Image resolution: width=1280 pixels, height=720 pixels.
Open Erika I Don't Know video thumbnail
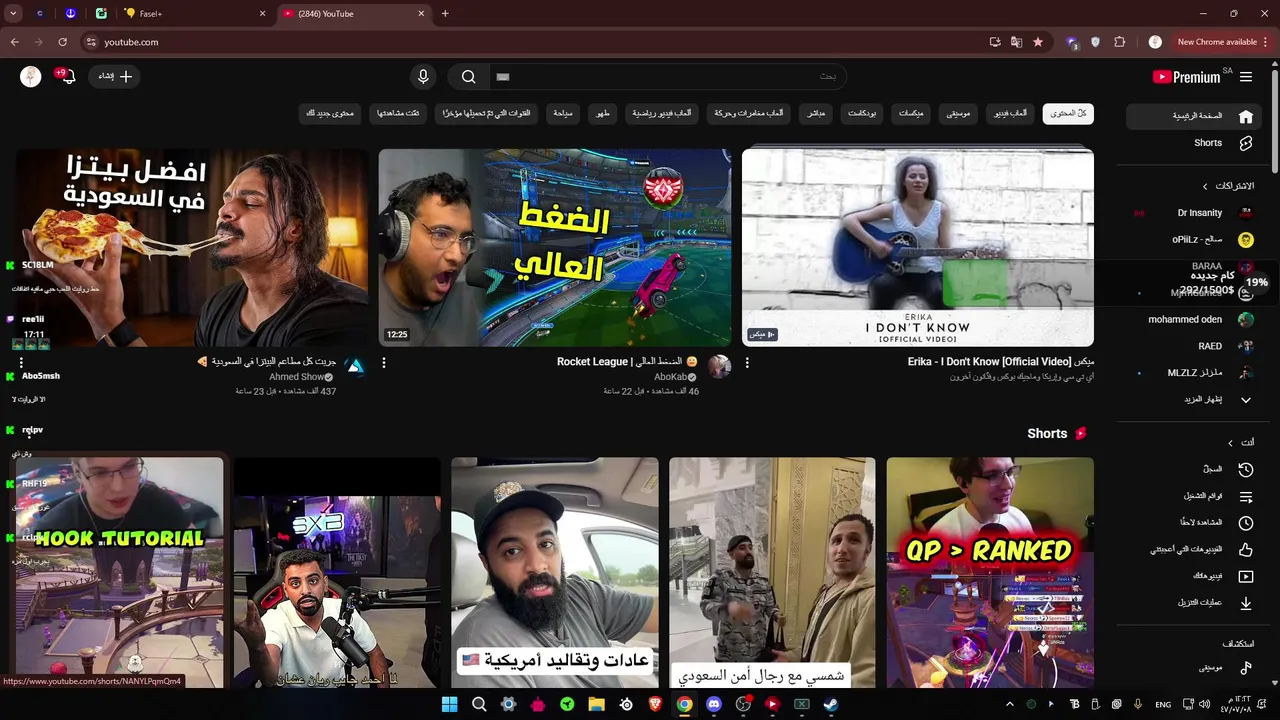pyautogui.click(x=918, y=247)
